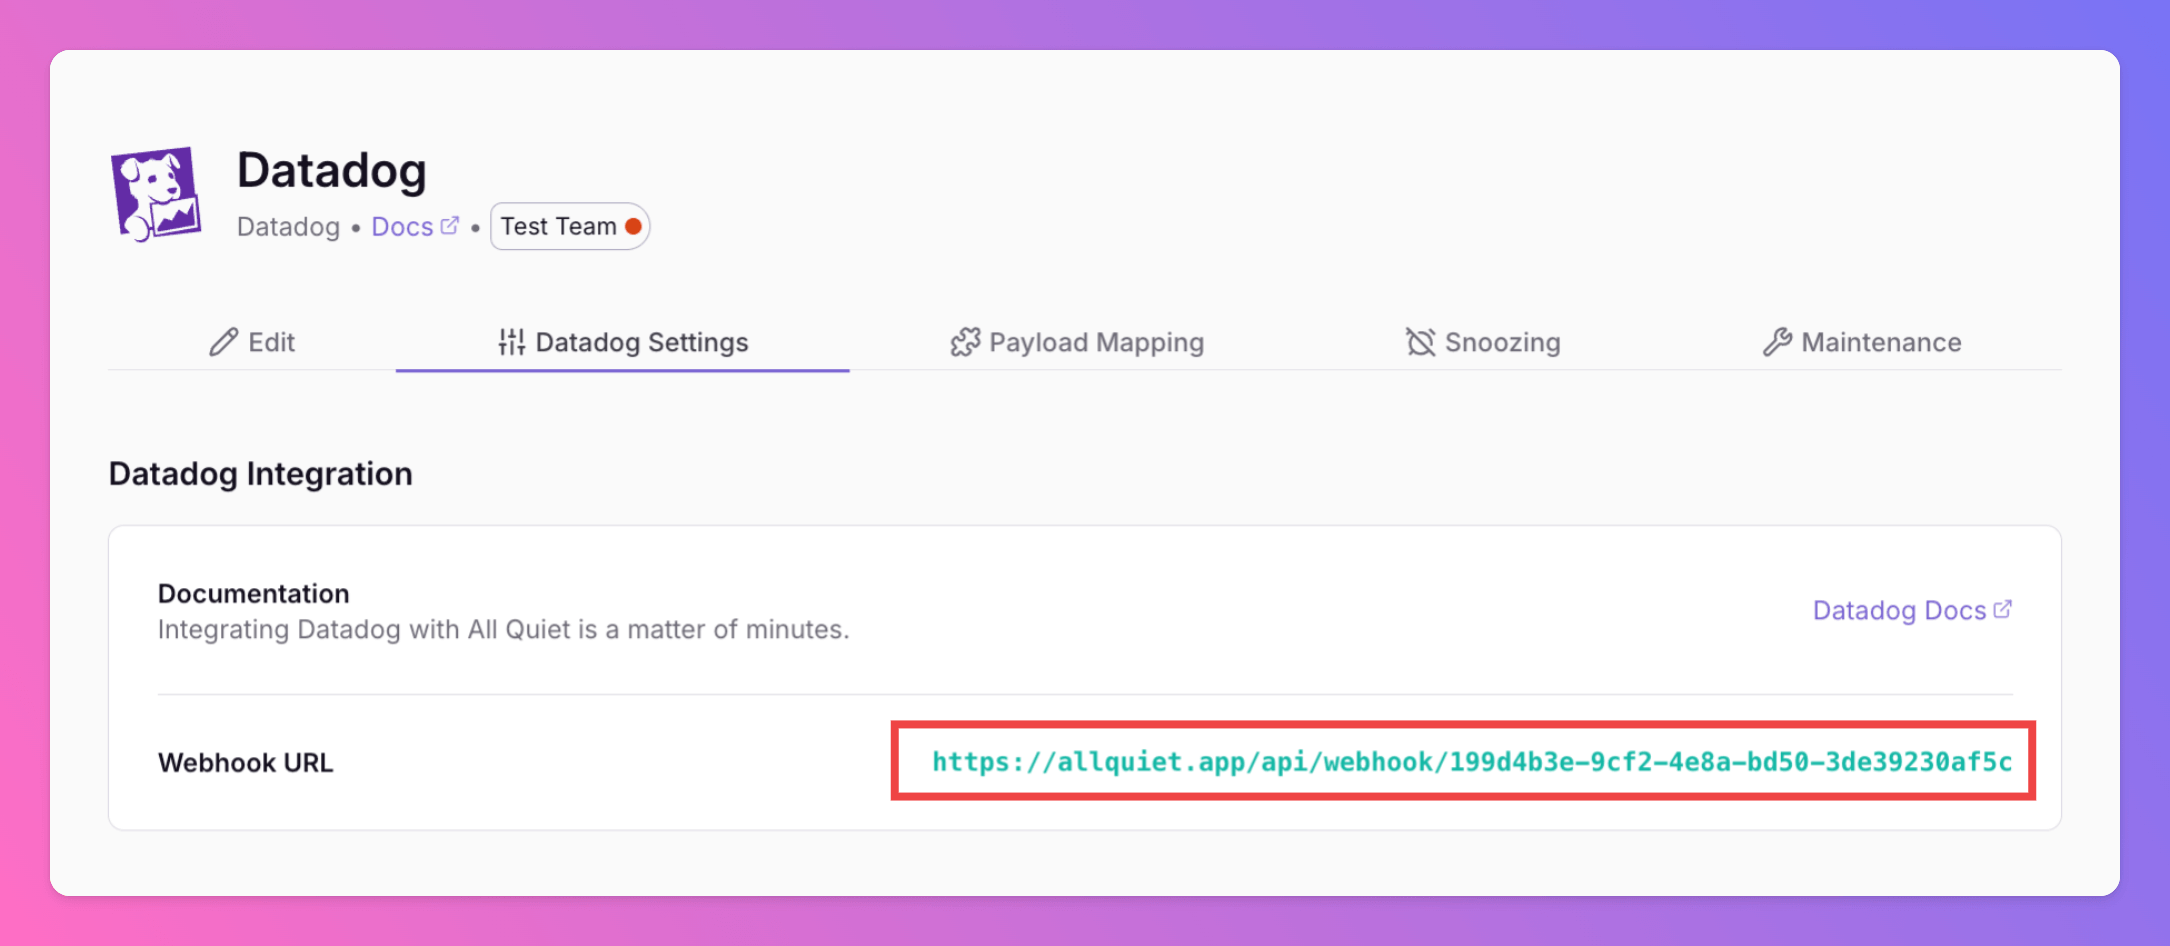Click the webhook URL allquiet.app/api/webhook
The image size is (2170, 946).
[x=1471, y=762]
